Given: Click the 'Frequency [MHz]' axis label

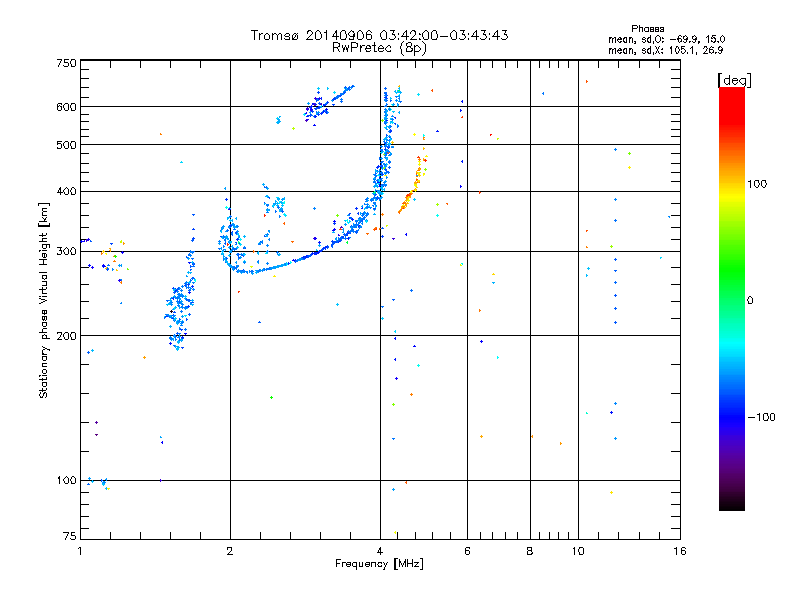Looking at the screenshot, I should 379,564.
